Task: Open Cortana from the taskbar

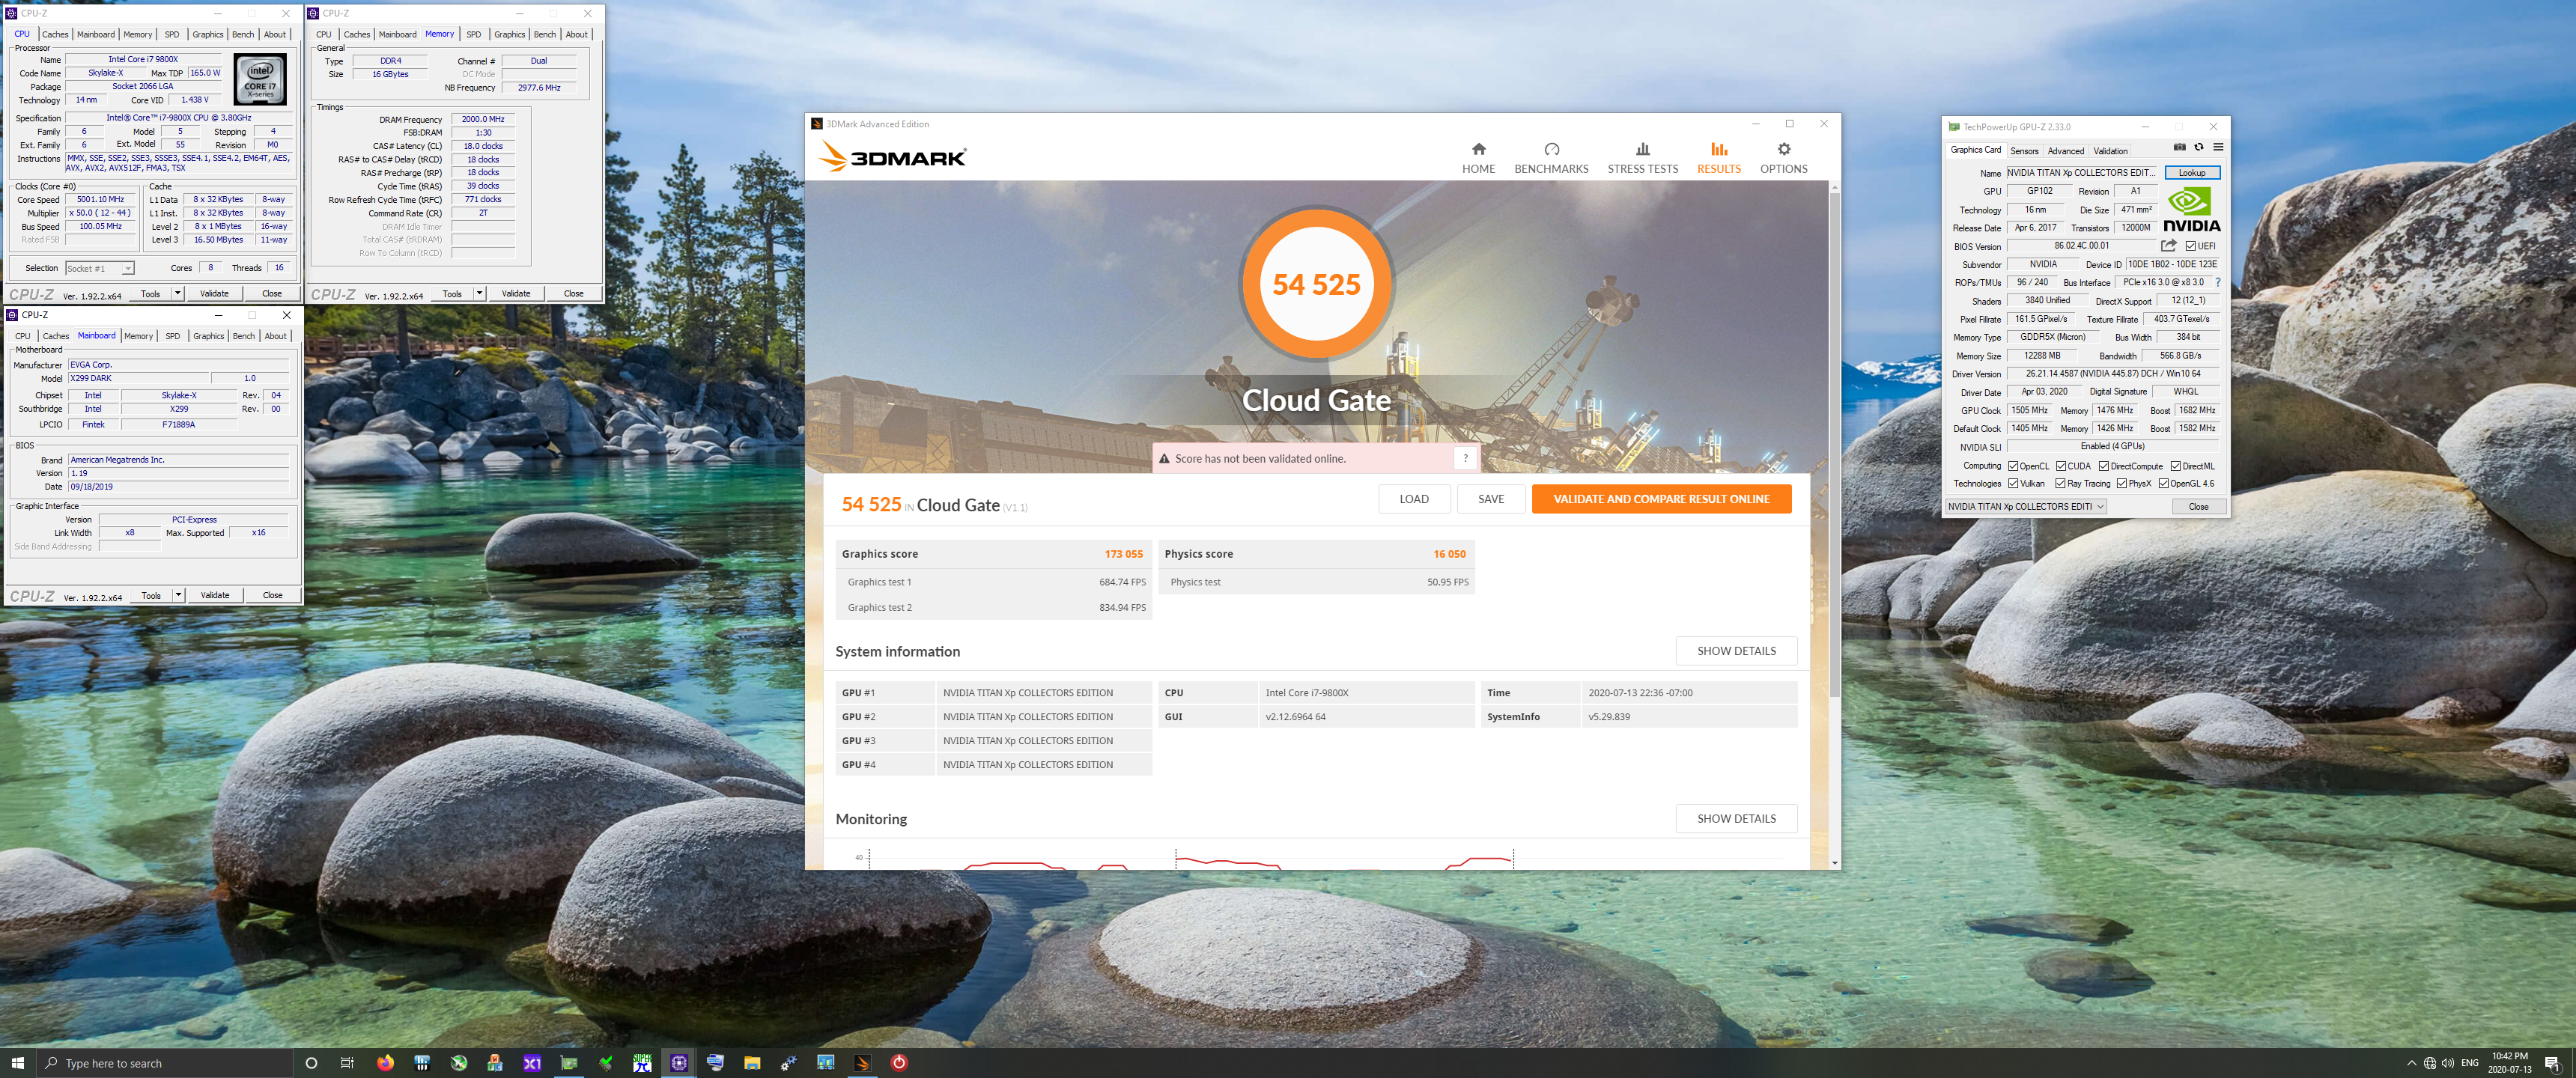Action: tap(311, 1063)
